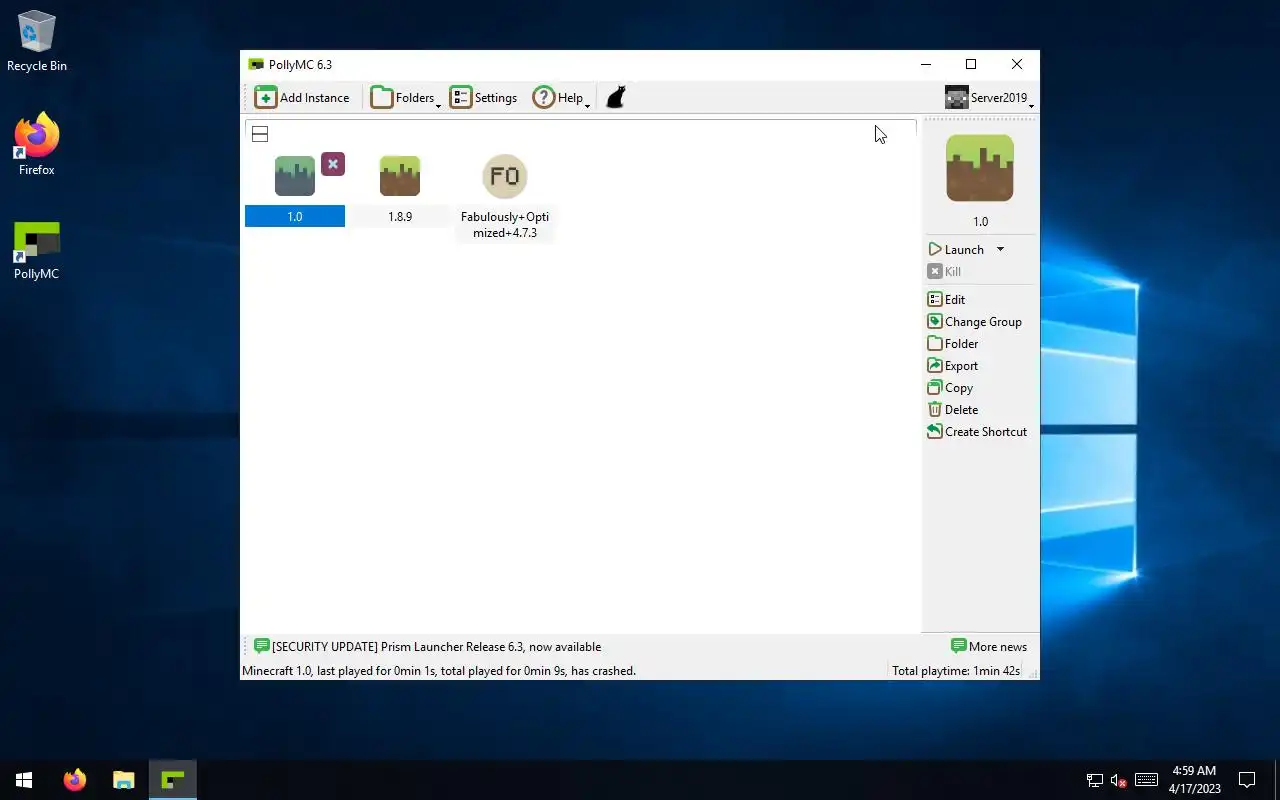
Task: Click the crashed X badge on the 1.0 instance
Action: [333, 164]
